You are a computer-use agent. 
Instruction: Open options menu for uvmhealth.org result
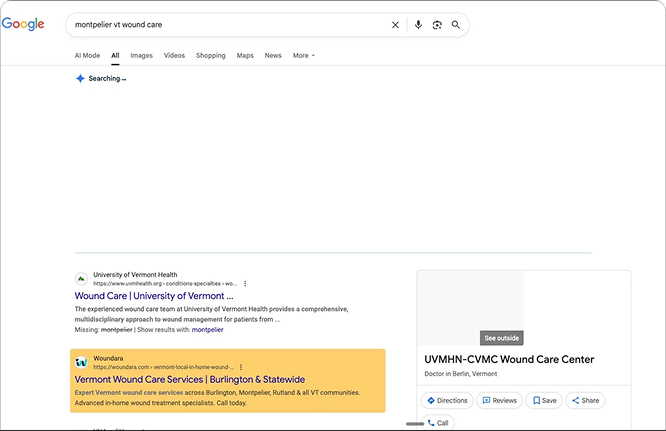coord(245,284)
